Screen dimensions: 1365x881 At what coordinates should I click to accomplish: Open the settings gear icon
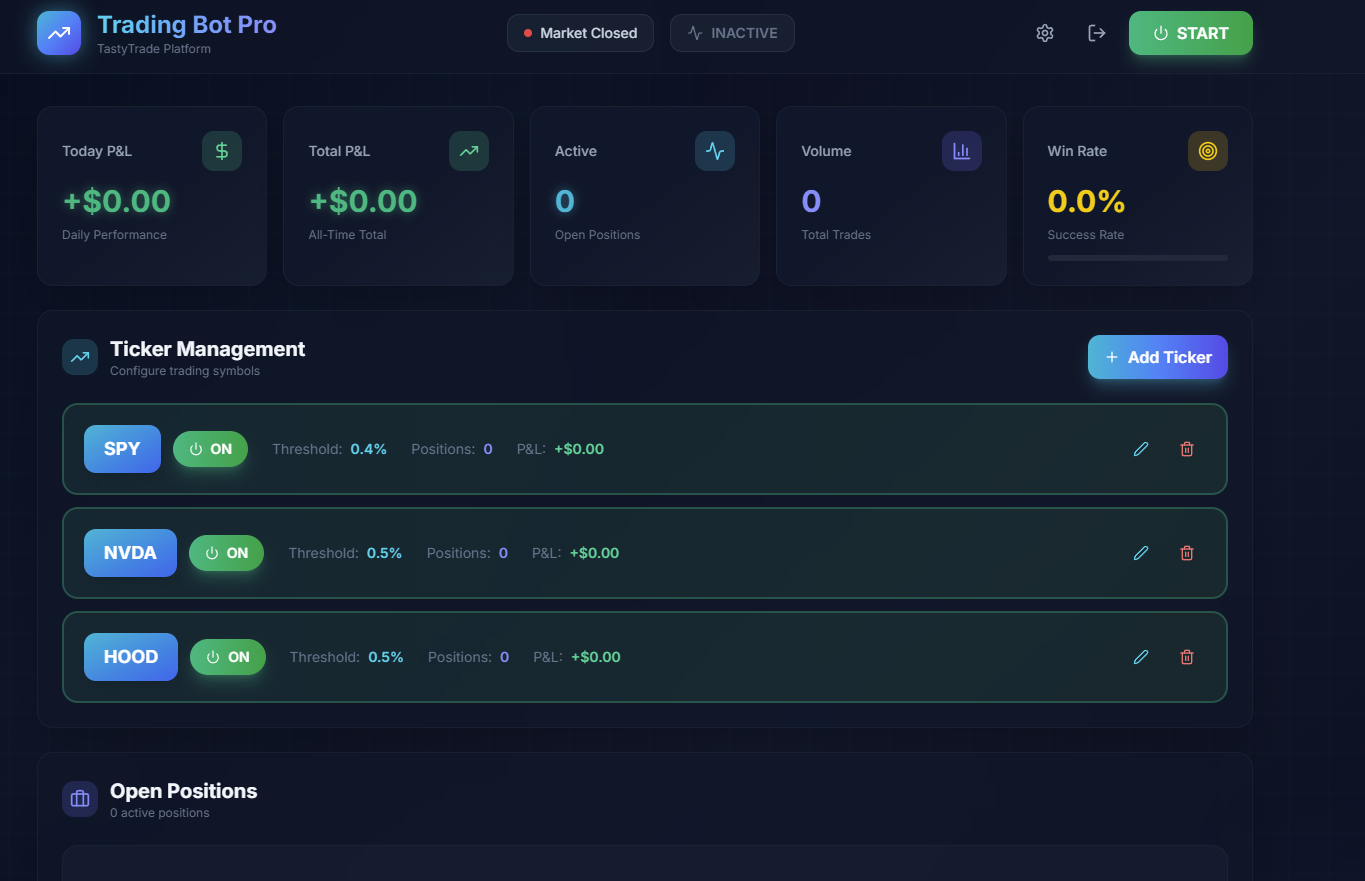1045,33
